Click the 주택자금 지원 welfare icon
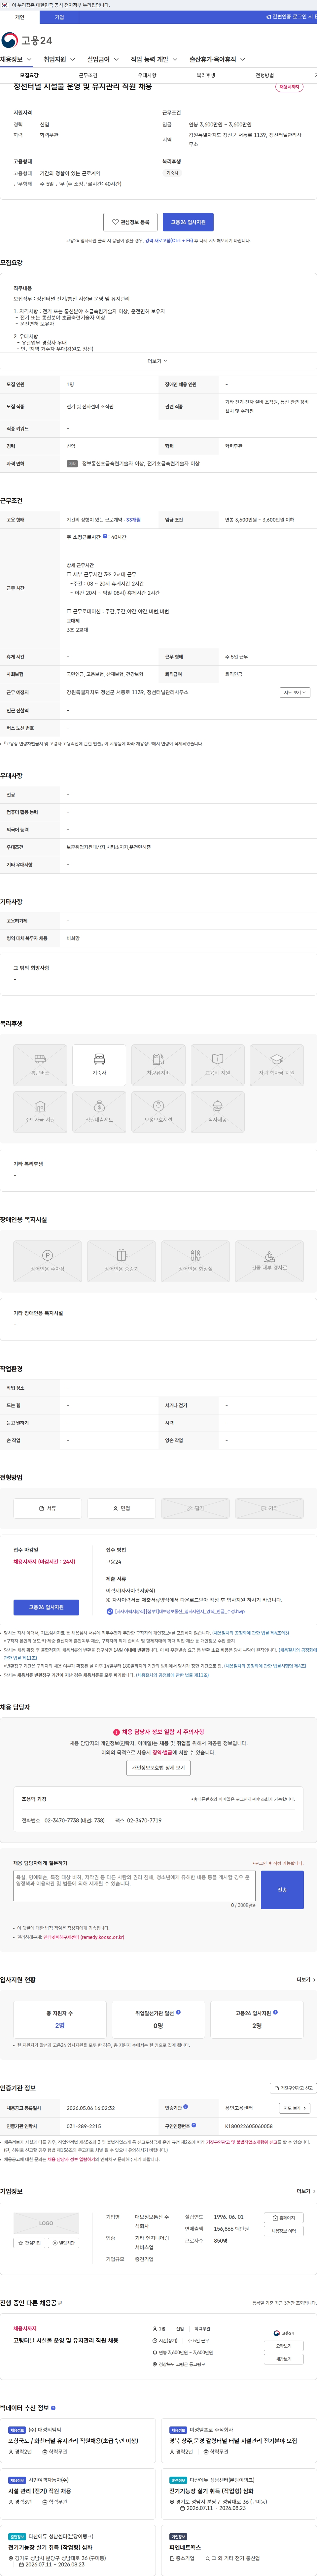This screenshot has height=2576, width=317. click(x=40, y=1112)
